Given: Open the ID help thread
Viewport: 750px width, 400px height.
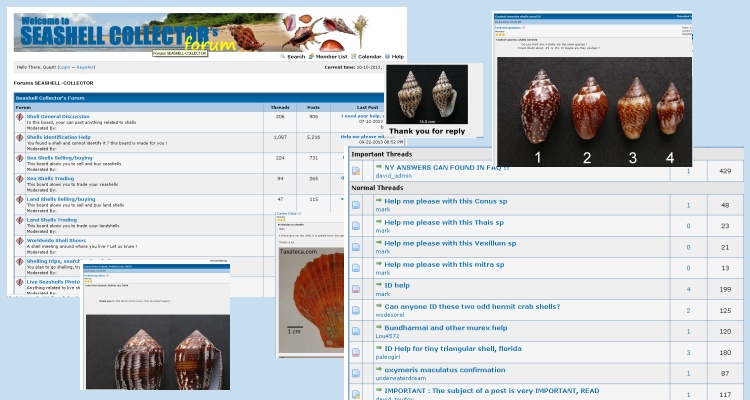Looking at the screenshot, I should [x=397, y=285].
